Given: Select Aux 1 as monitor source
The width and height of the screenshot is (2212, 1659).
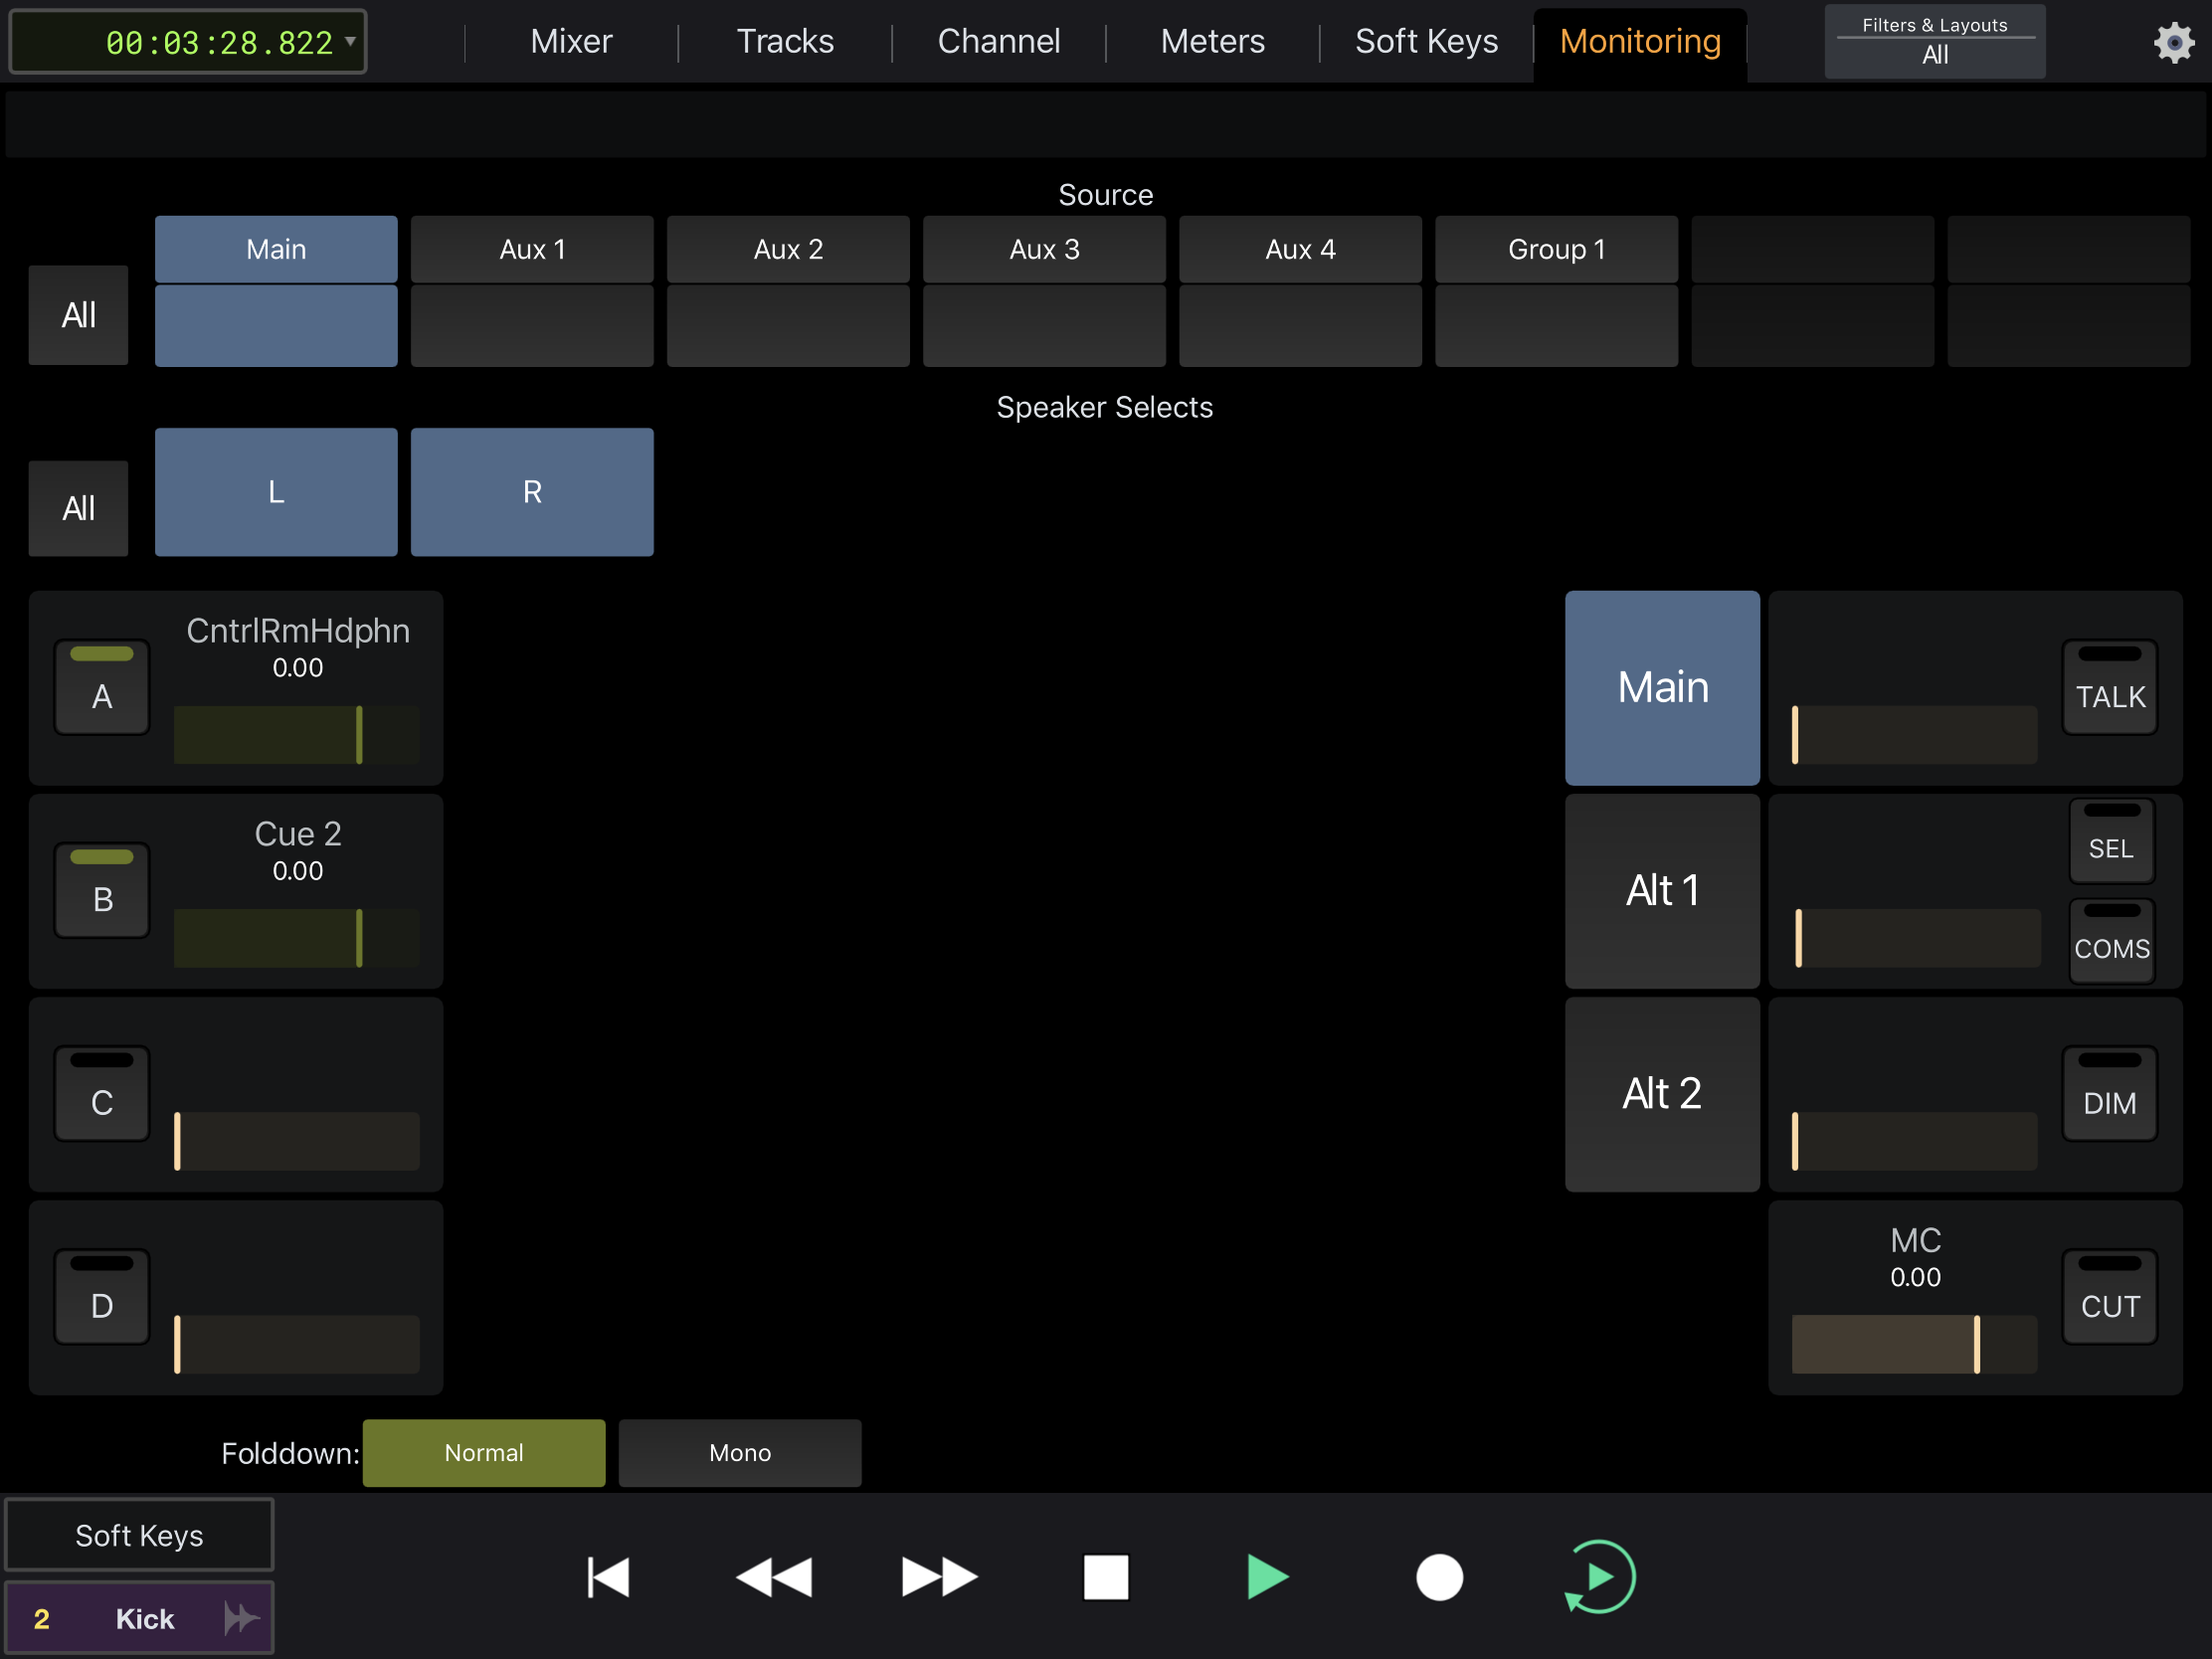Looking at the screenshot, I should pos(532,250).
